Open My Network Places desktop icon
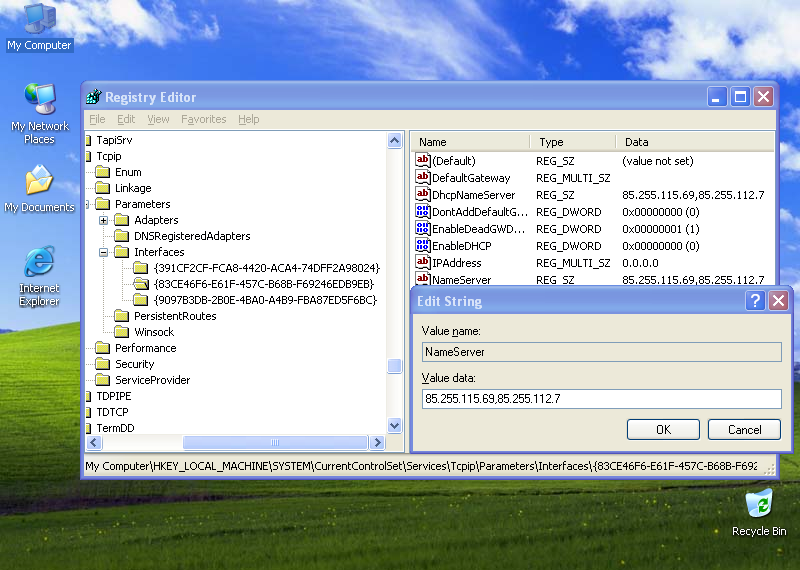This screenshot has width=800, height=570. (x=39, y=113)
